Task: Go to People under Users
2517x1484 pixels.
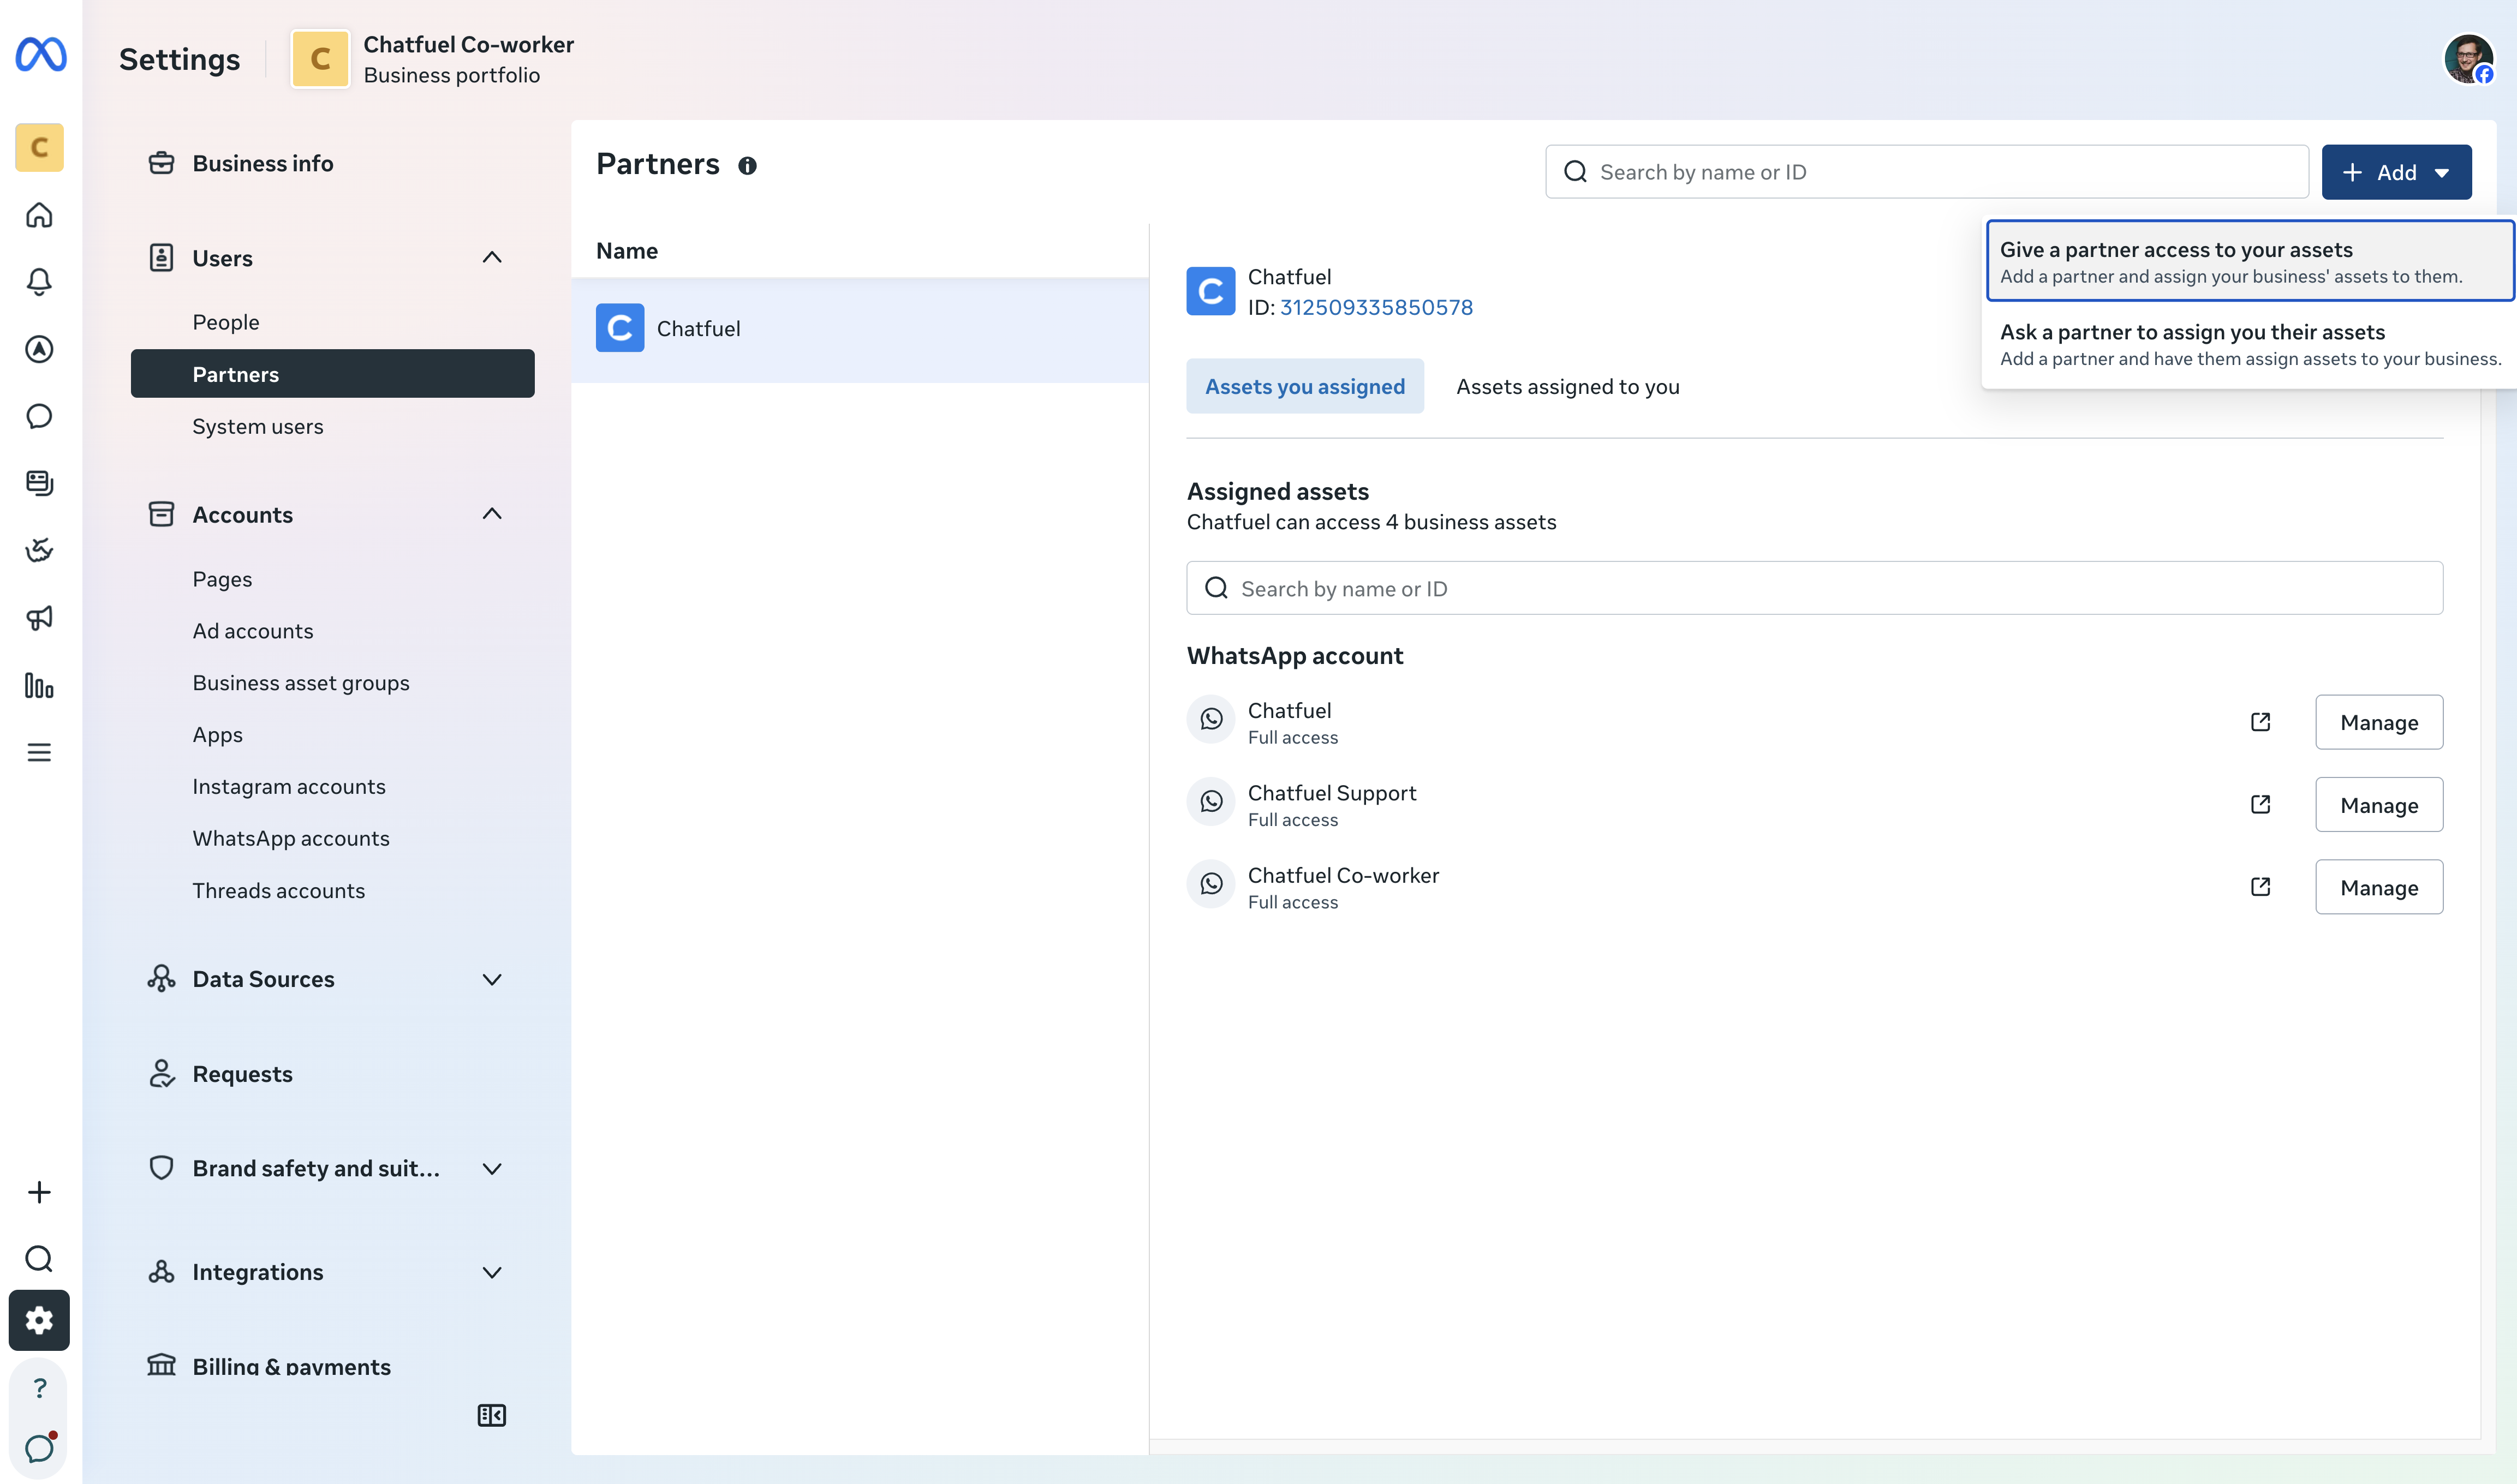Action: pos(226,322)
